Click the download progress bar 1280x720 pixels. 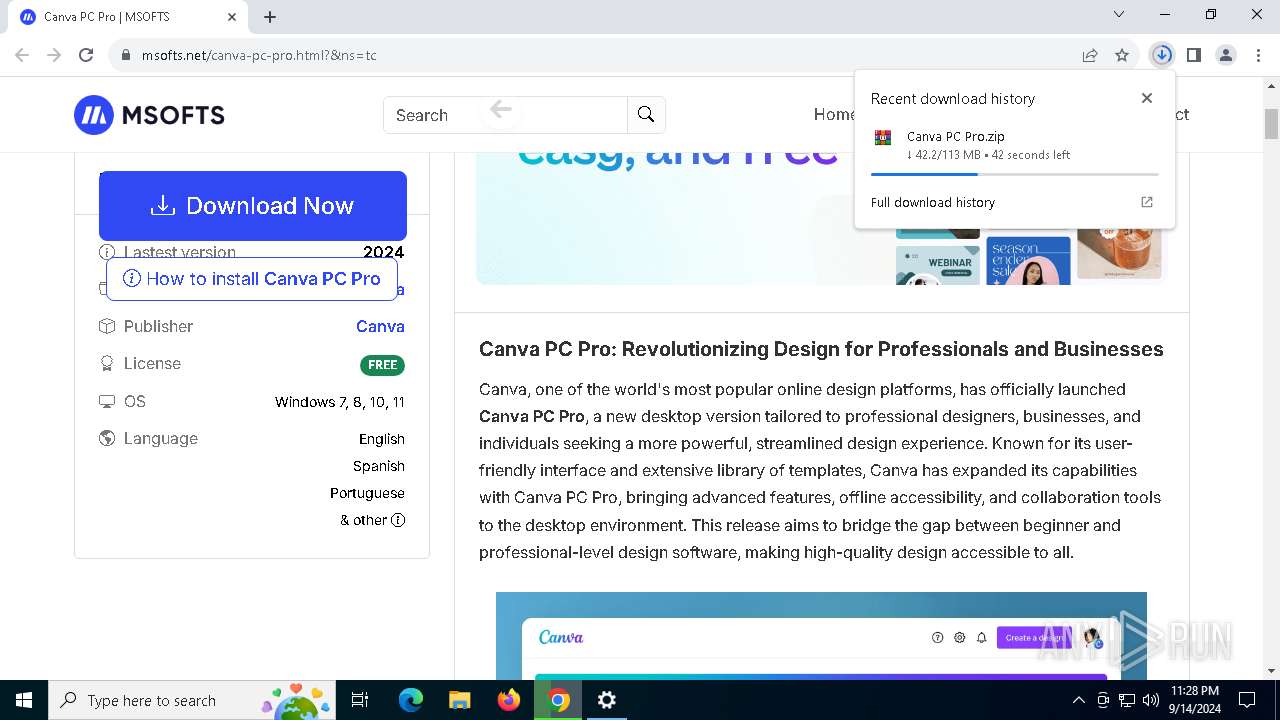point(1014,174)
